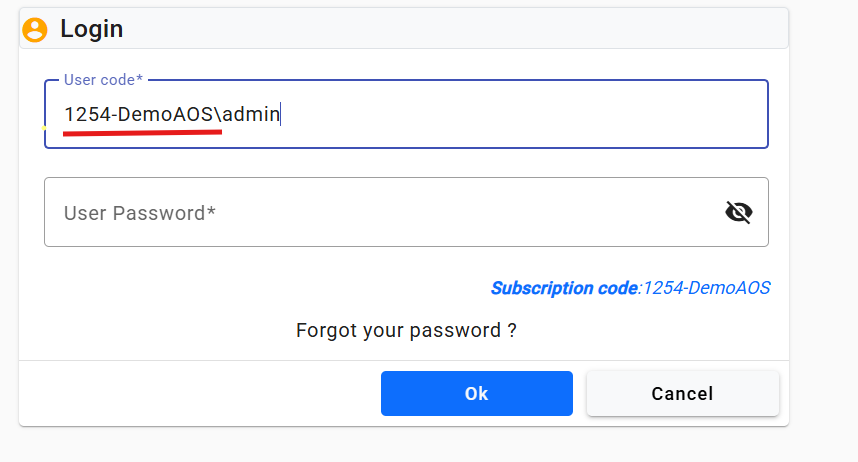Screen dimensions: 858x462
Task: Click empty space right of admin text
Action: (x=520, y=115)
